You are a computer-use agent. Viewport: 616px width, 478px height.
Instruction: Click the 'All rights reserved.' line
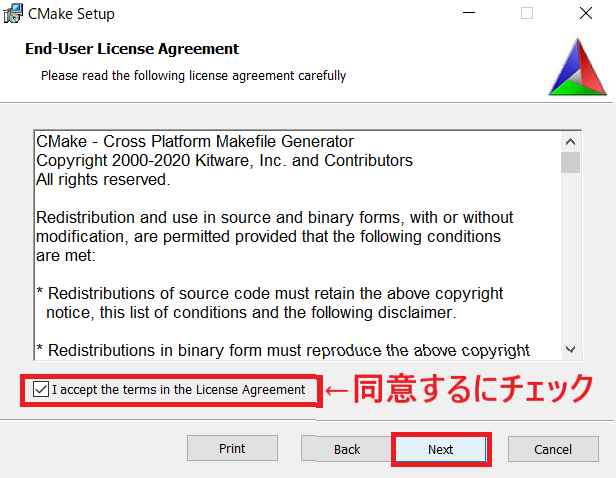[103, 179]
